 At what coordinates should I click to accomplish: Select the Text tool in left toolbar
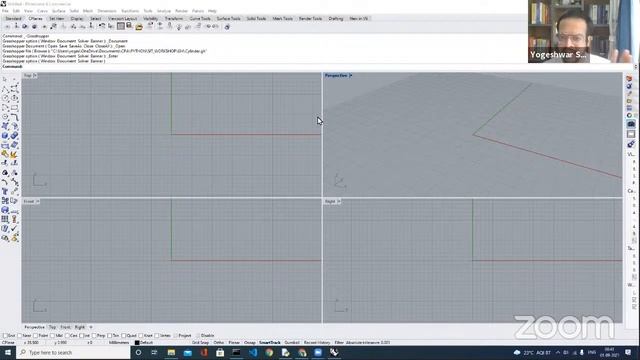click(5, 191)
